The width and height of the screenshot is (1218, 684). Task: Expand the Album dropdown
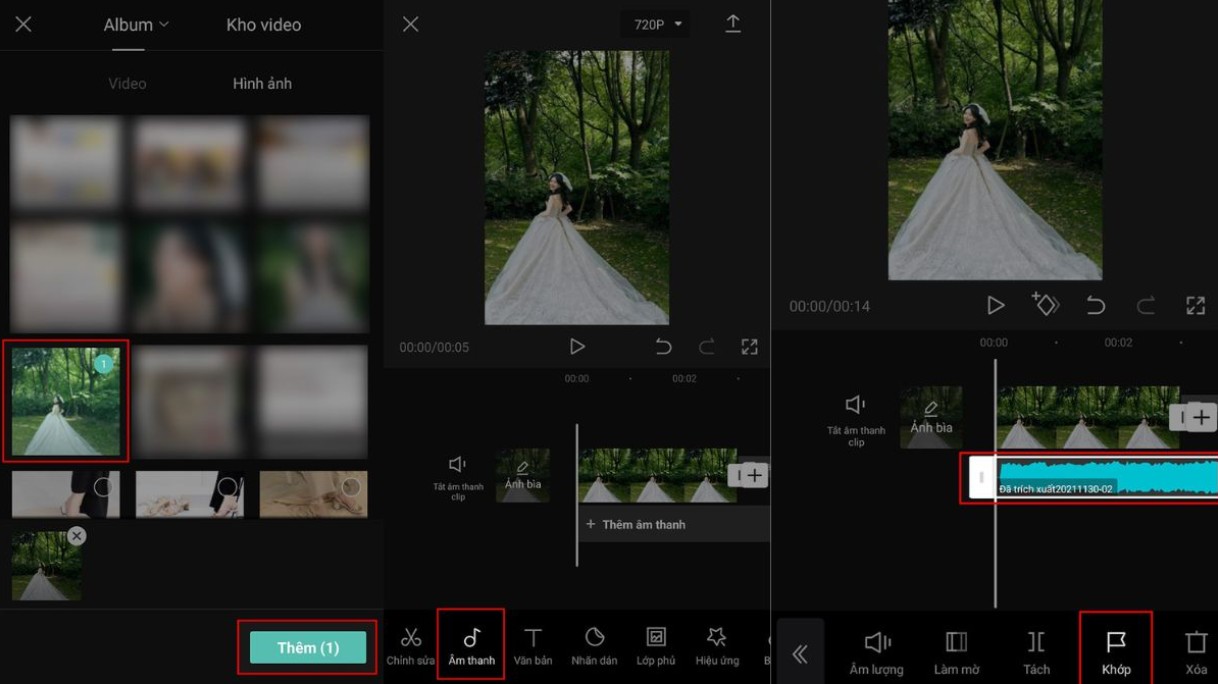(136, 25)
